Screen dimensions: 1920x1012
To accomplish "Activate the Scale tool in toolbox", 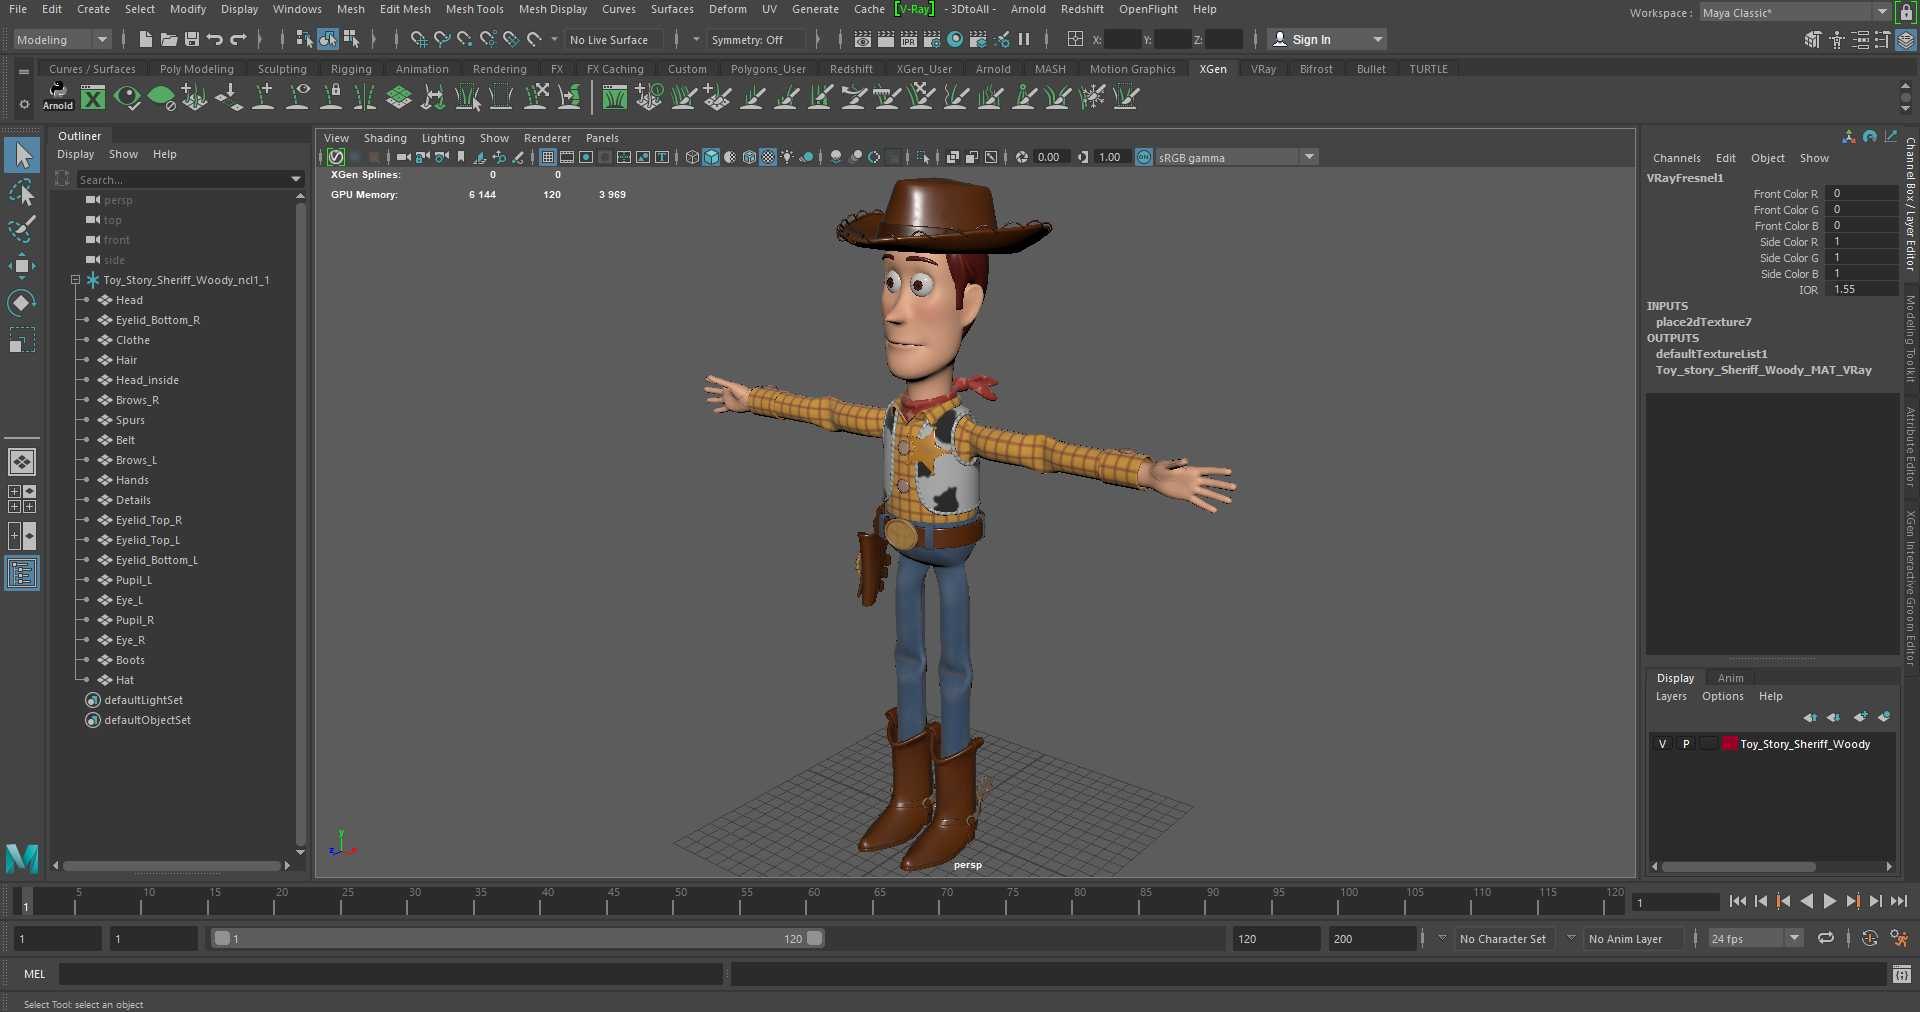I will click(x=22, y=340).
